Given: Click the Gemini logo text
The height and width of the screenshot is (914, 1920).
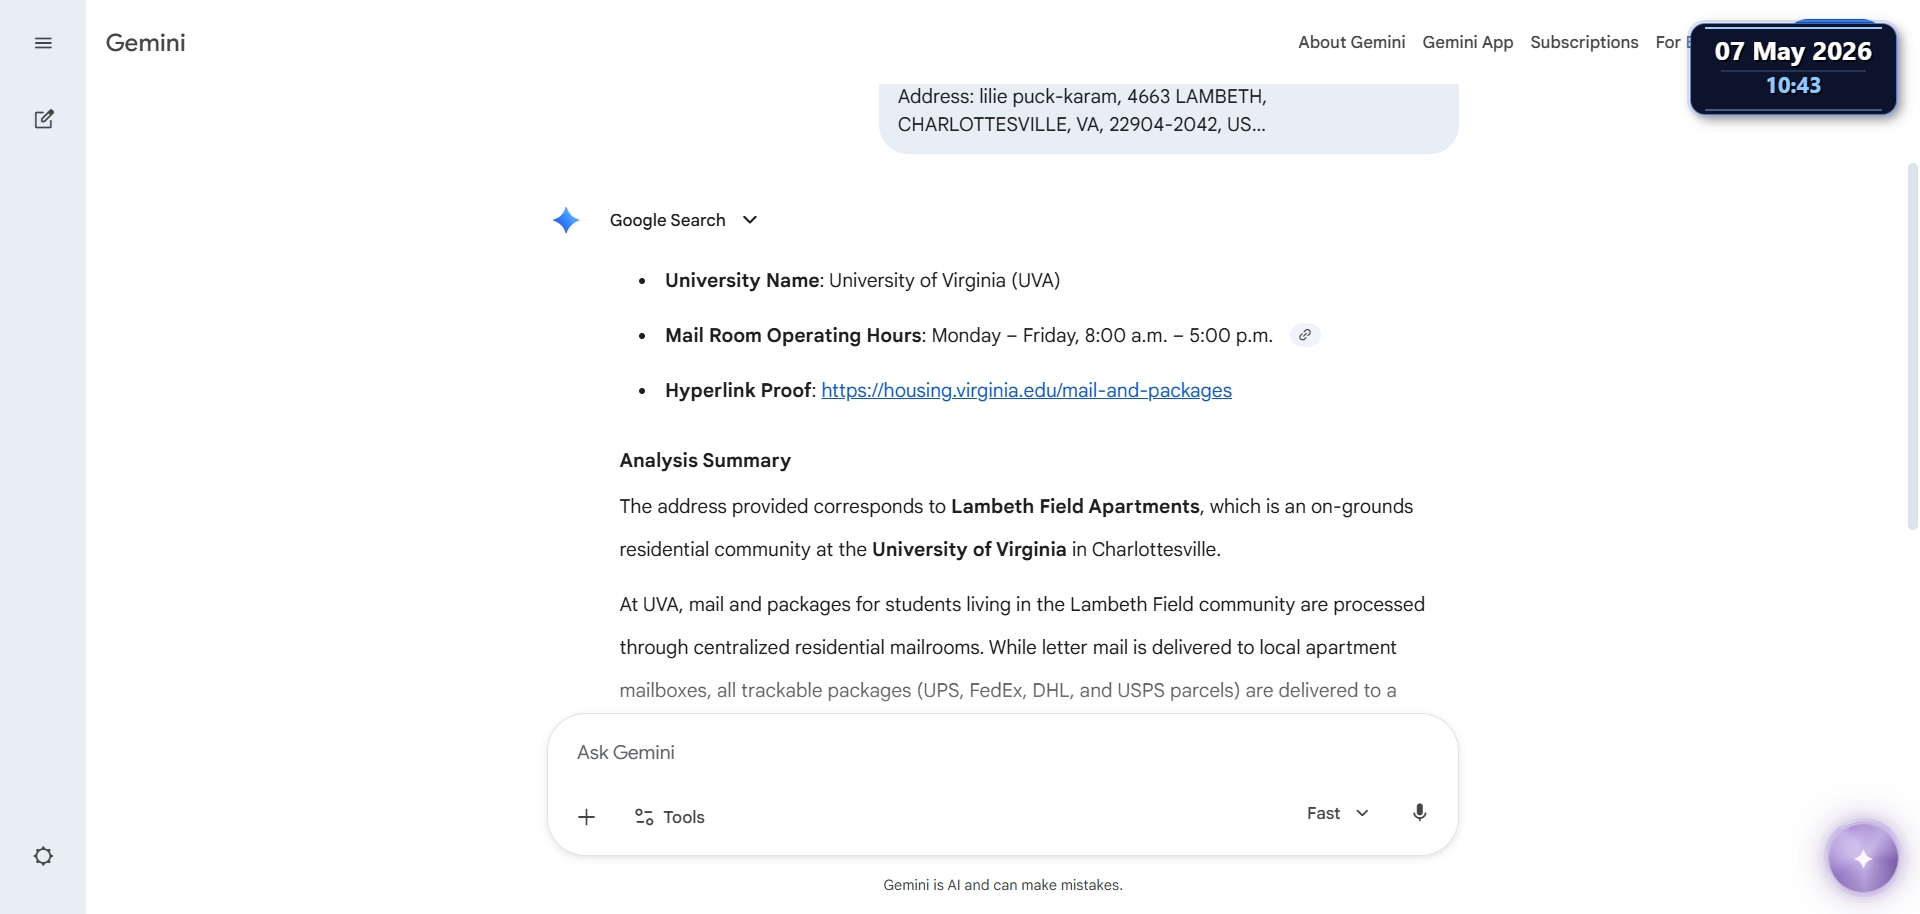Looking at the screenshot, I should point(146,43).
